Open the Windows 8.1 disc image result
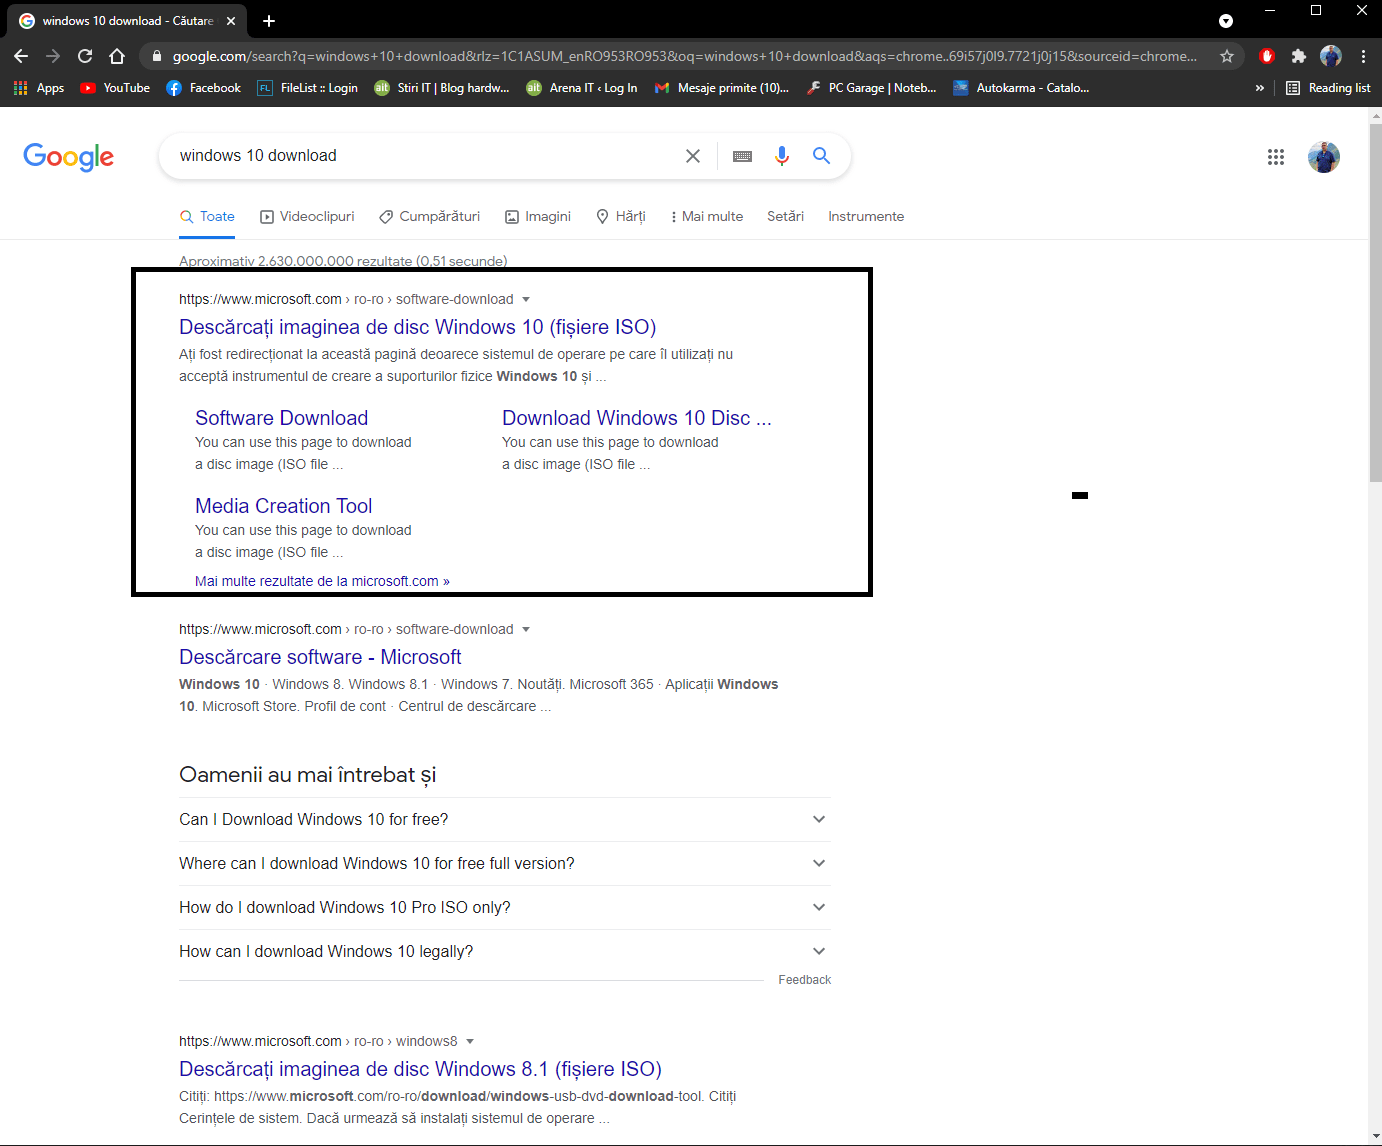Screen dimensions: 1382x1146 (420, 1069)
